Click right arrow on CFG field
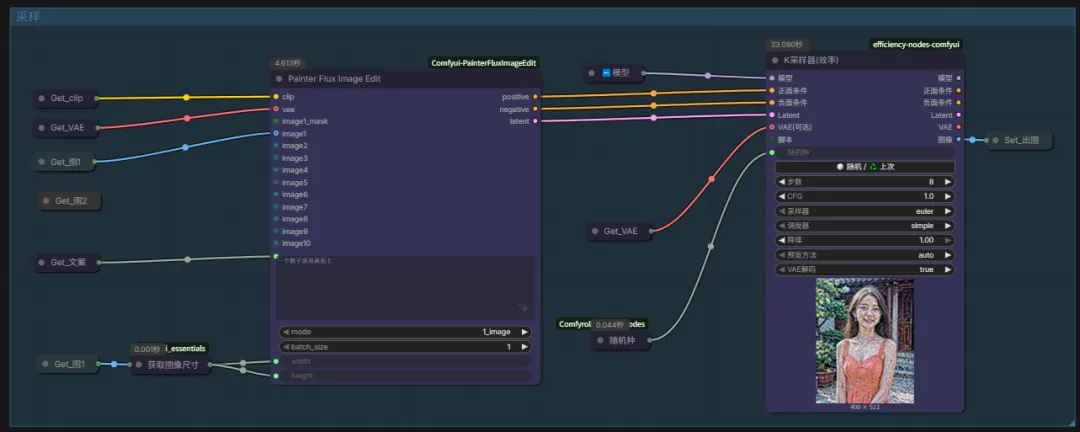The width and height of the screenshot is (1080, 432). coord(948,196)
